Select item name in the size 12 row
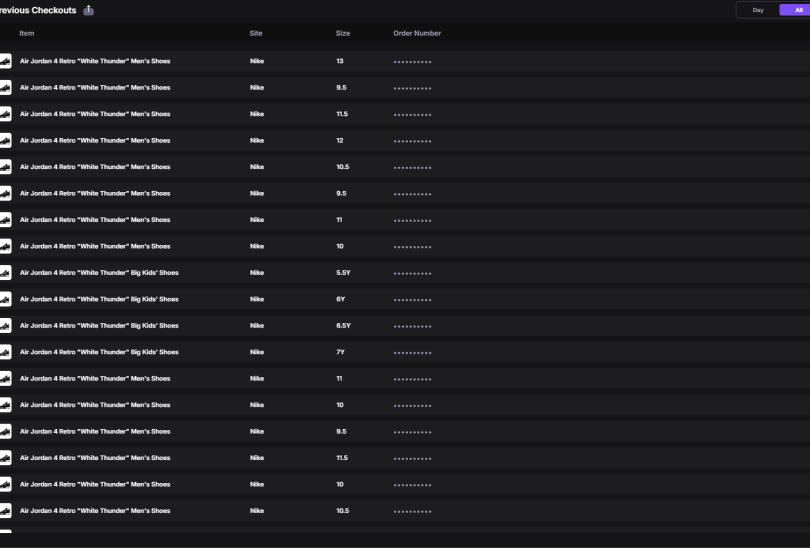This screenshot has width=810, height=548. point(95,140)
